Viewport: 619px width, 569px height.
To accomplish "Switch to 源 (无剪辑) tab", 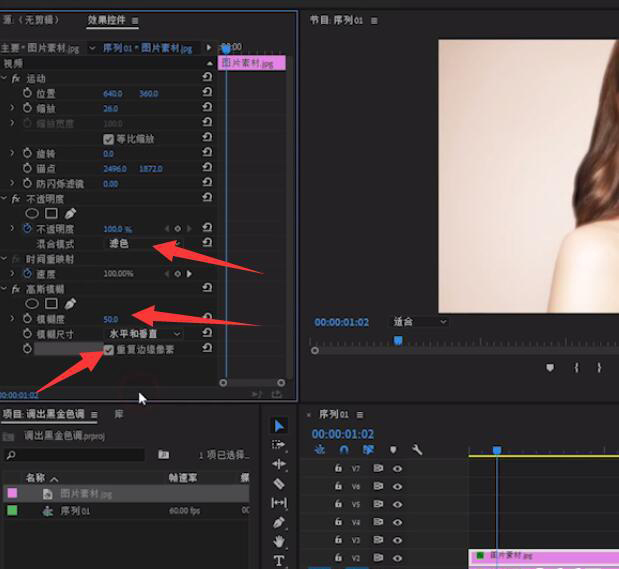I will tap(30, 19).
